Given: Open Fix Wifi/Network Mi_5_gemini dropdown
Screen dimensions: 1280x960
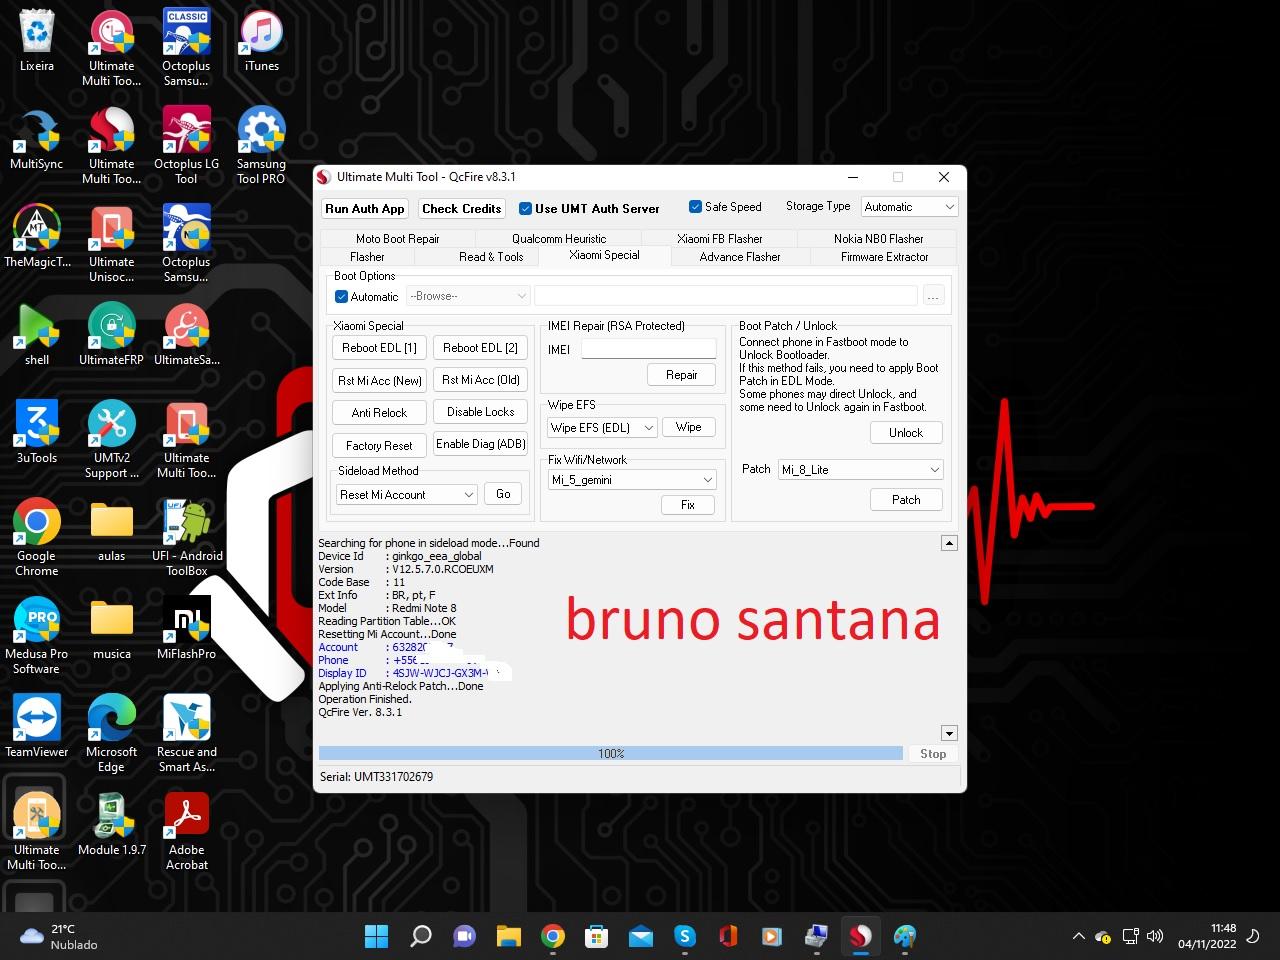Looking at the screenshot, I should [632, 480].
